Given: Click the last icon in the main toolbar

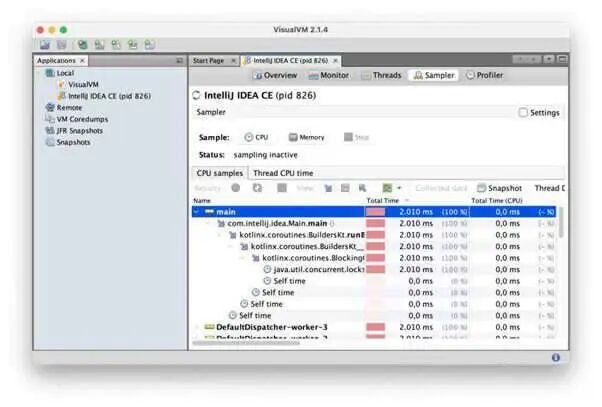Looking at the screenshot, I should point(150,45).
